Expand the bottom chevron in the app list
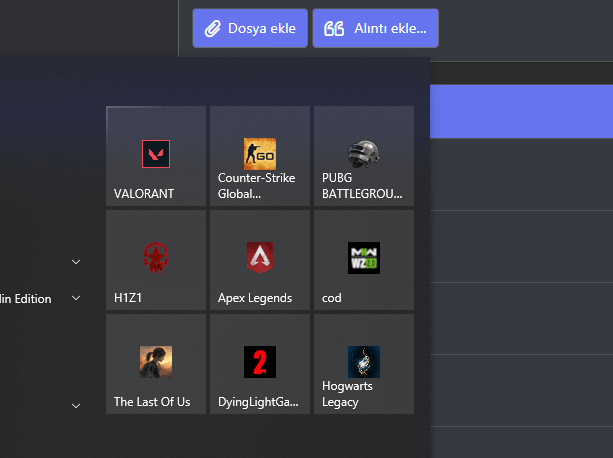 [x=76, y=406]
